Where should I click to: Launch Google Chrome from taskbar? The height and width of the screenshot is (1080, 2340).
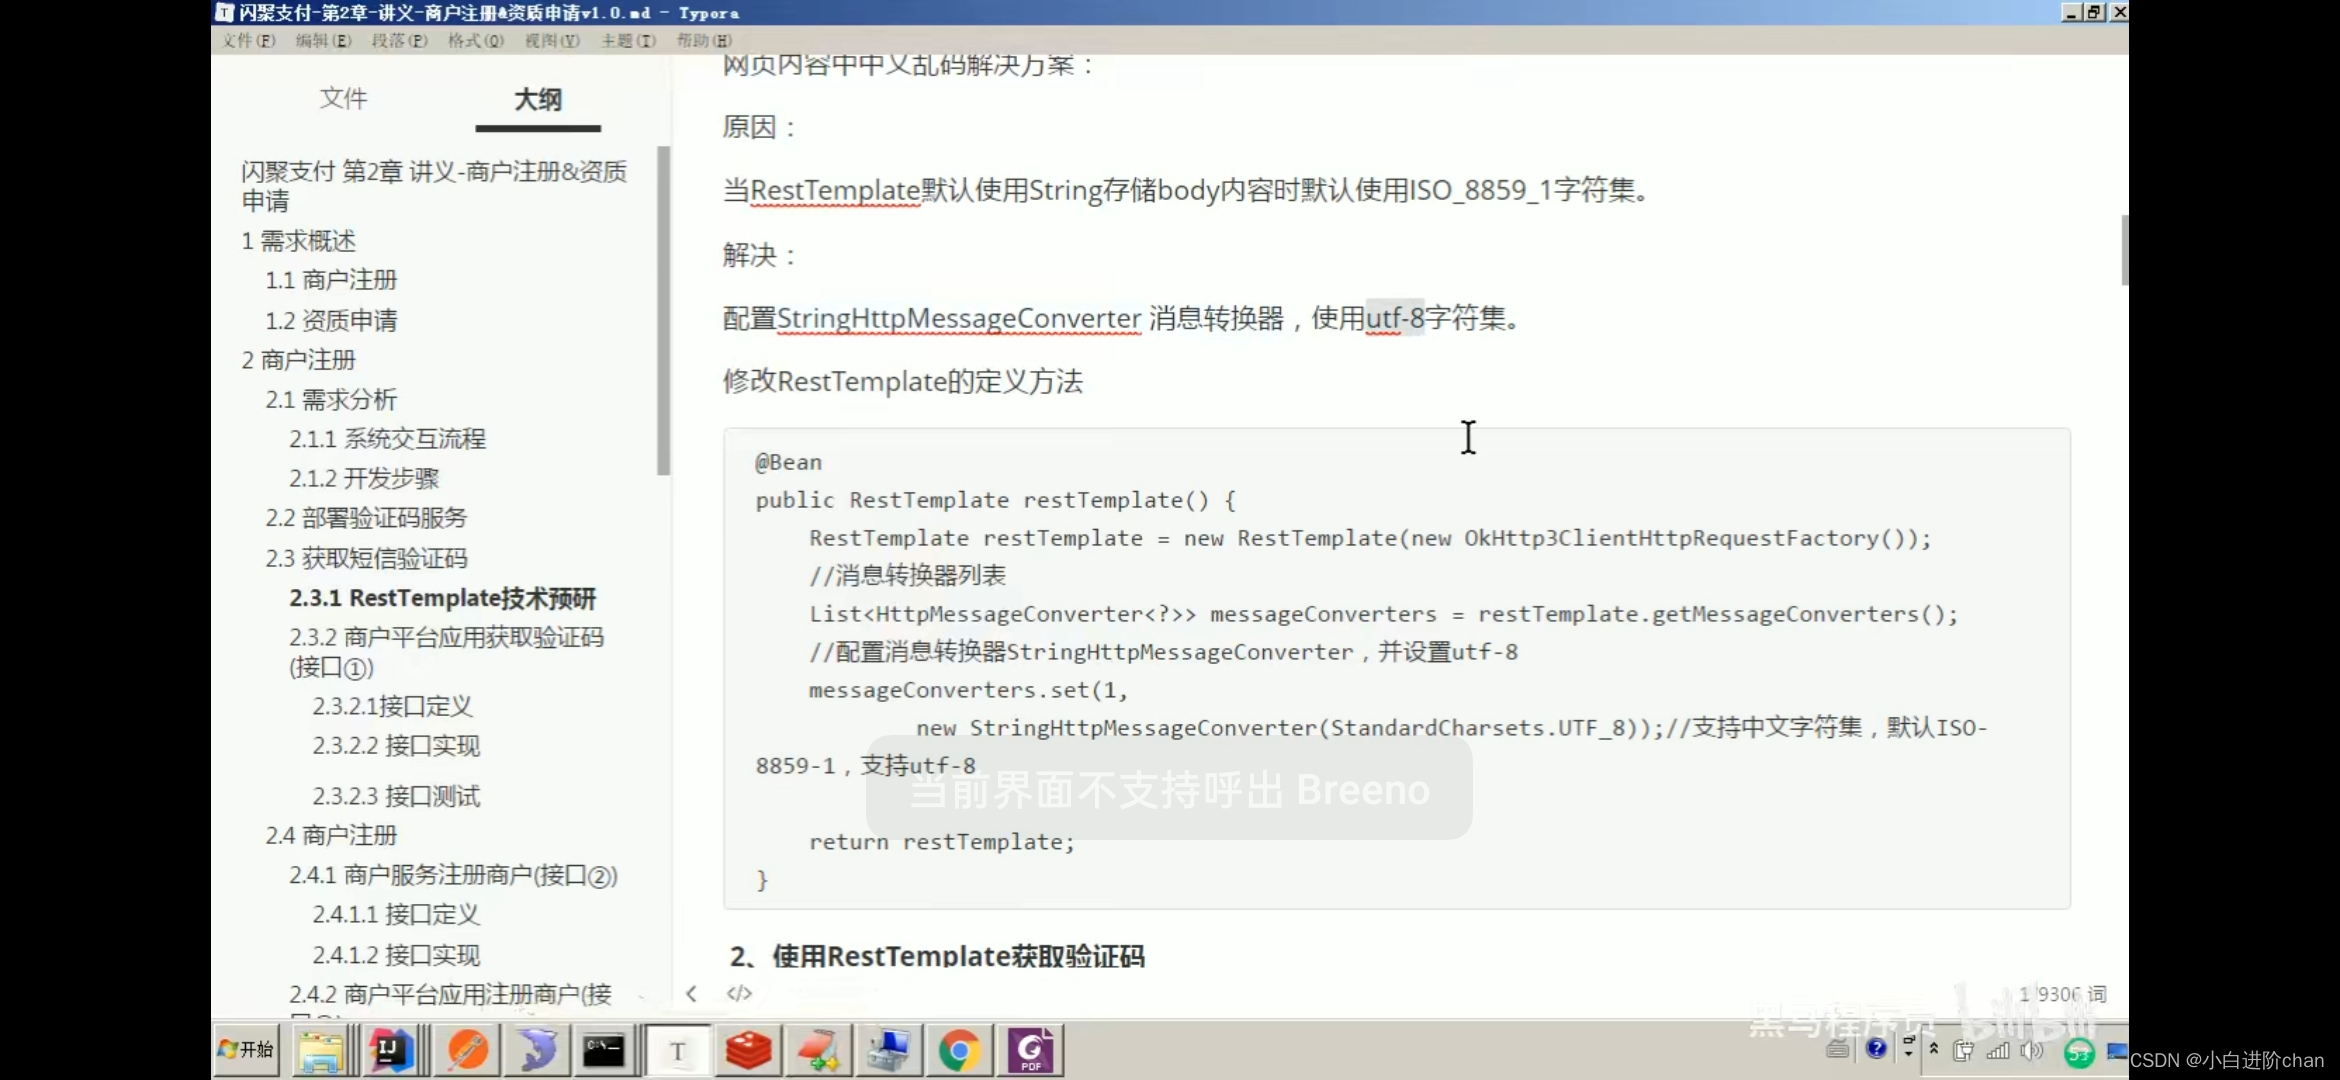pos(958,1050)
